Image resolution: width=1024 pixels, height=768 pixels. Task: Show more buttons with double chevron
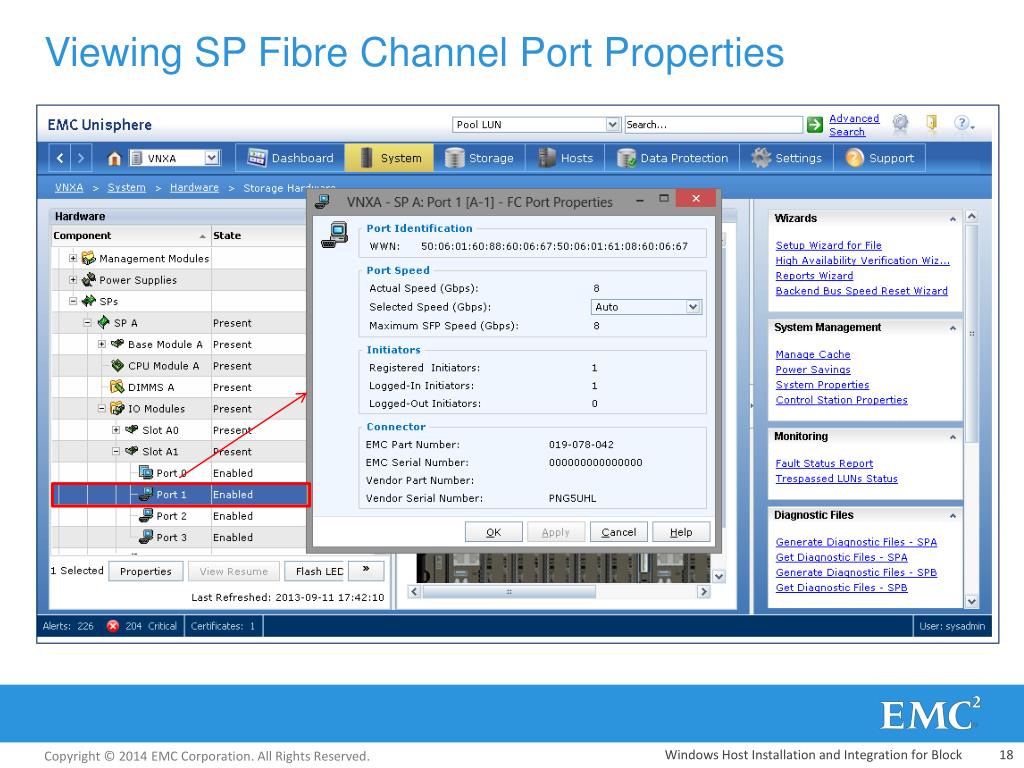[x=366, y=570]
